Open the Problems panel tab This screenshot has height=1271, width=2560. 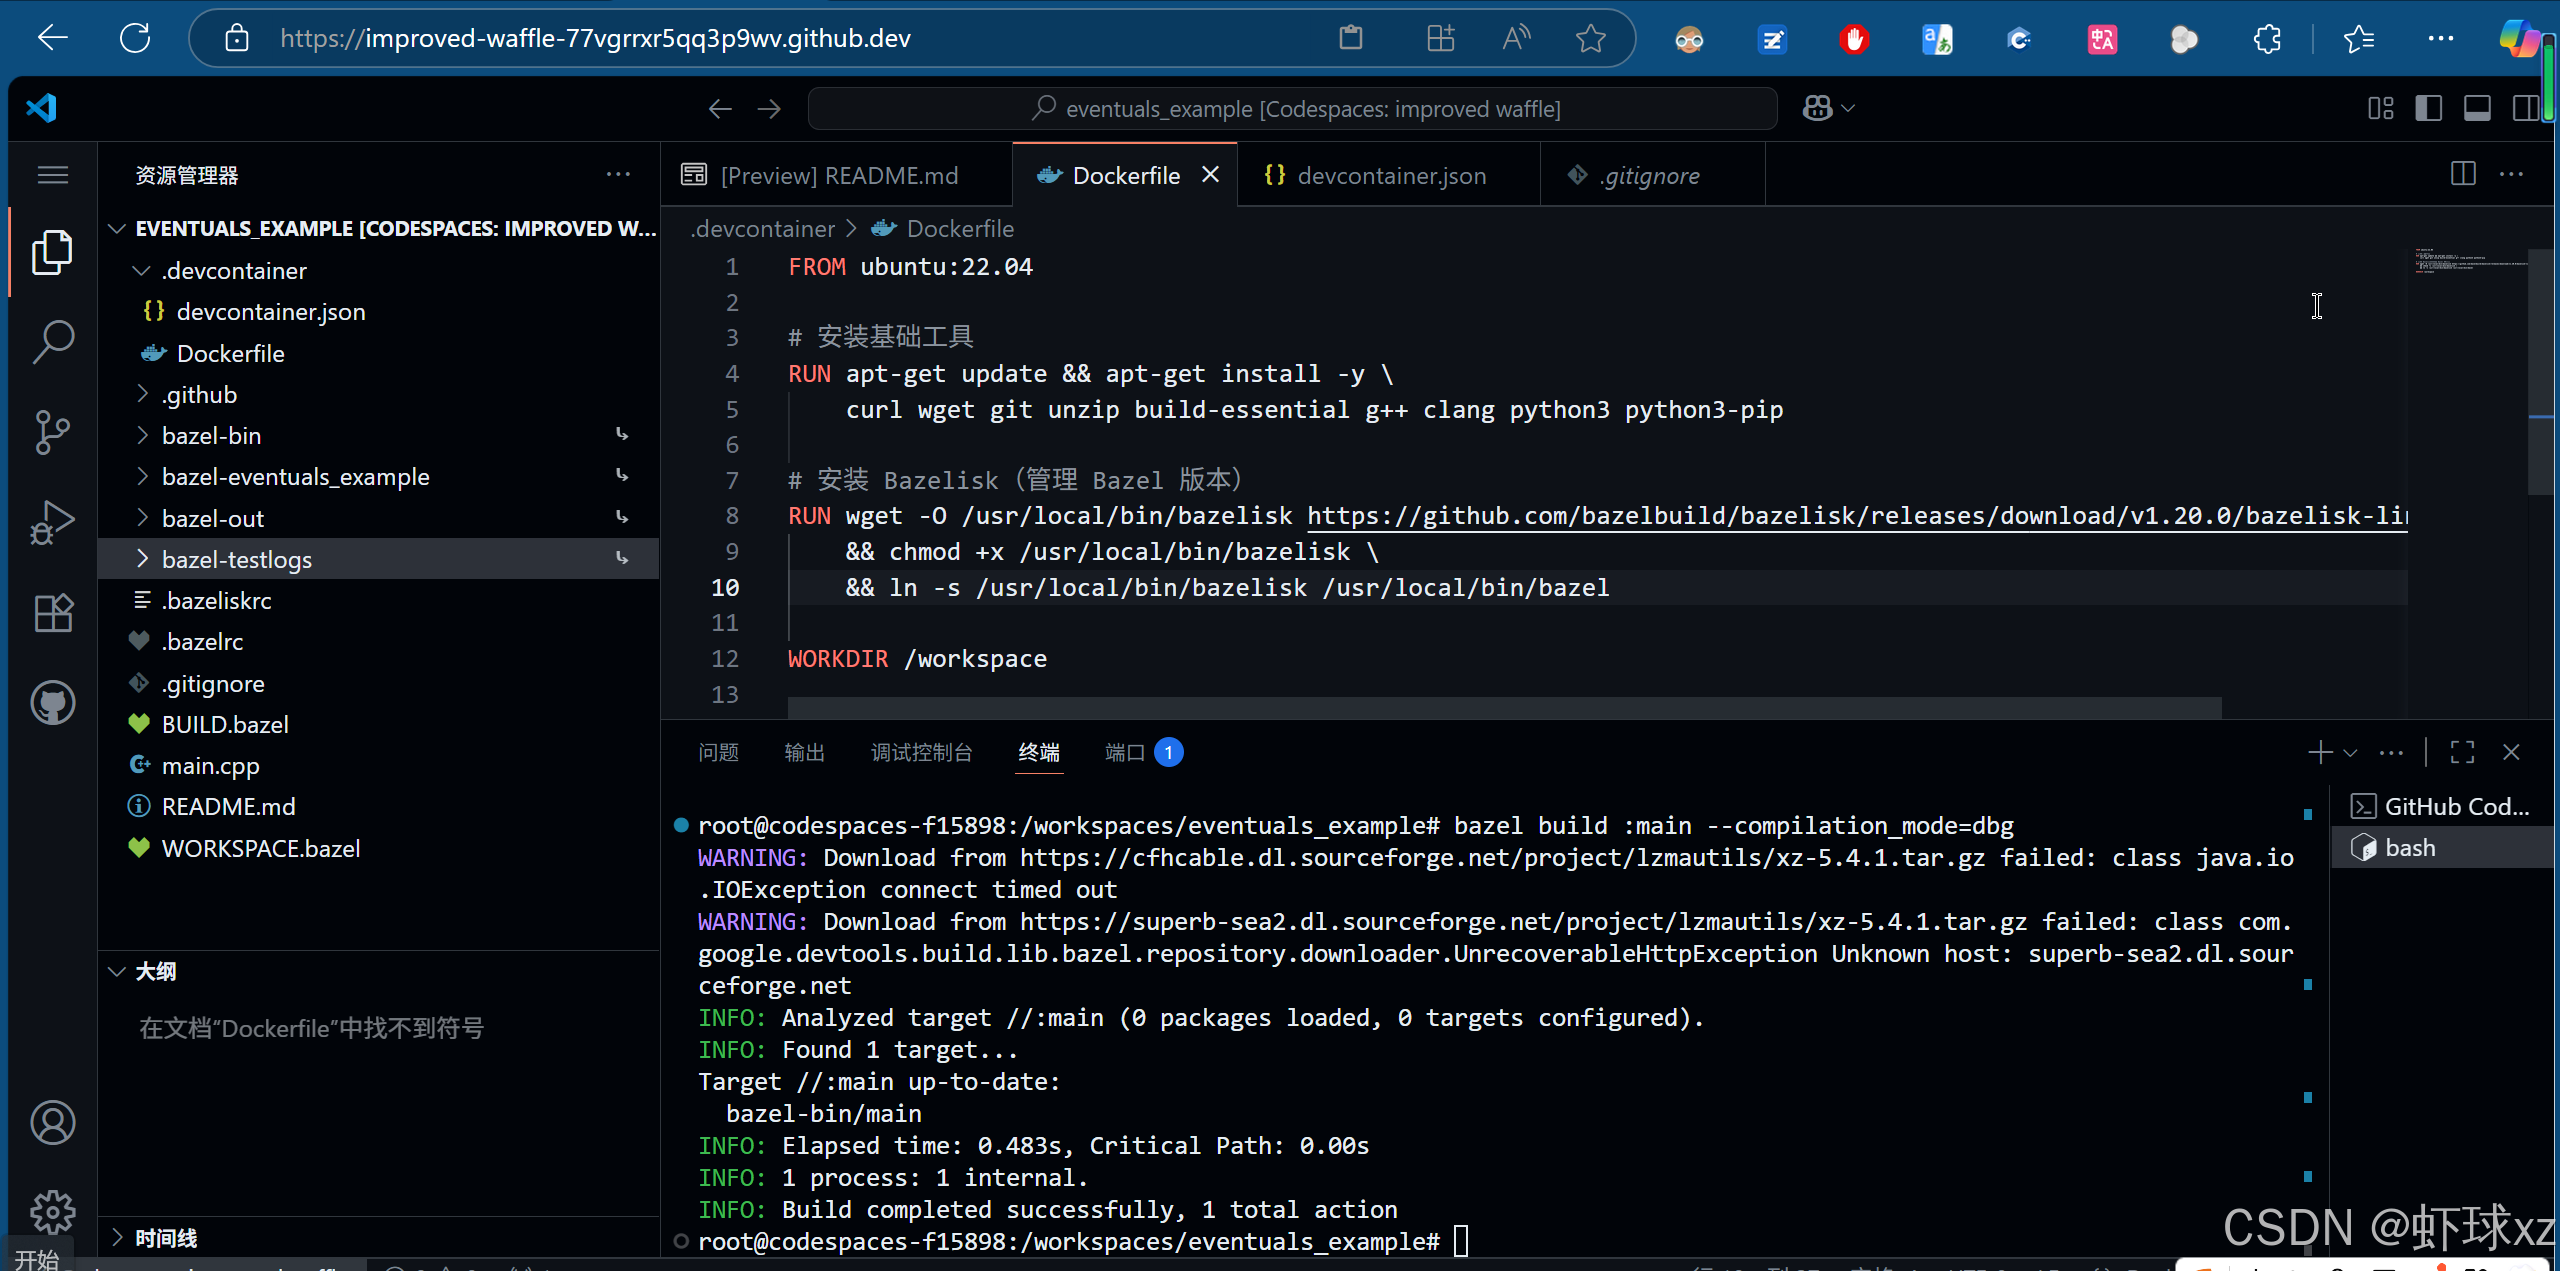pyautogui.click(x=718, y=752)
